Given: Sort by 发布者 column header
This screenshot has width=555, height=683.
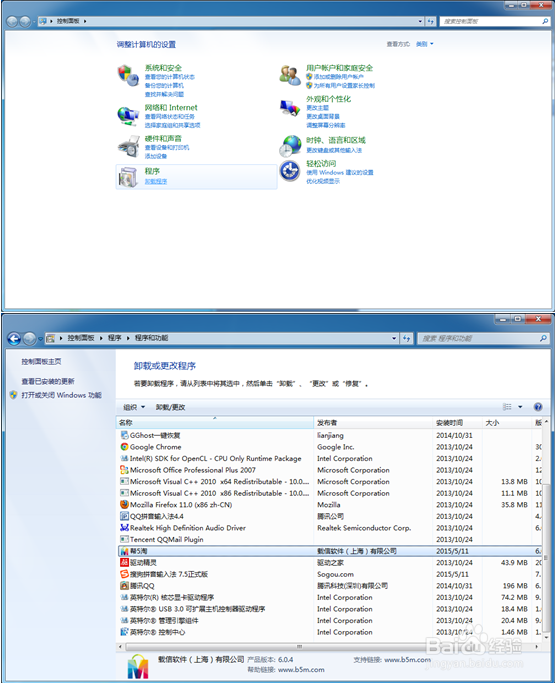Looking at the screenshot, I should (373, 423).
